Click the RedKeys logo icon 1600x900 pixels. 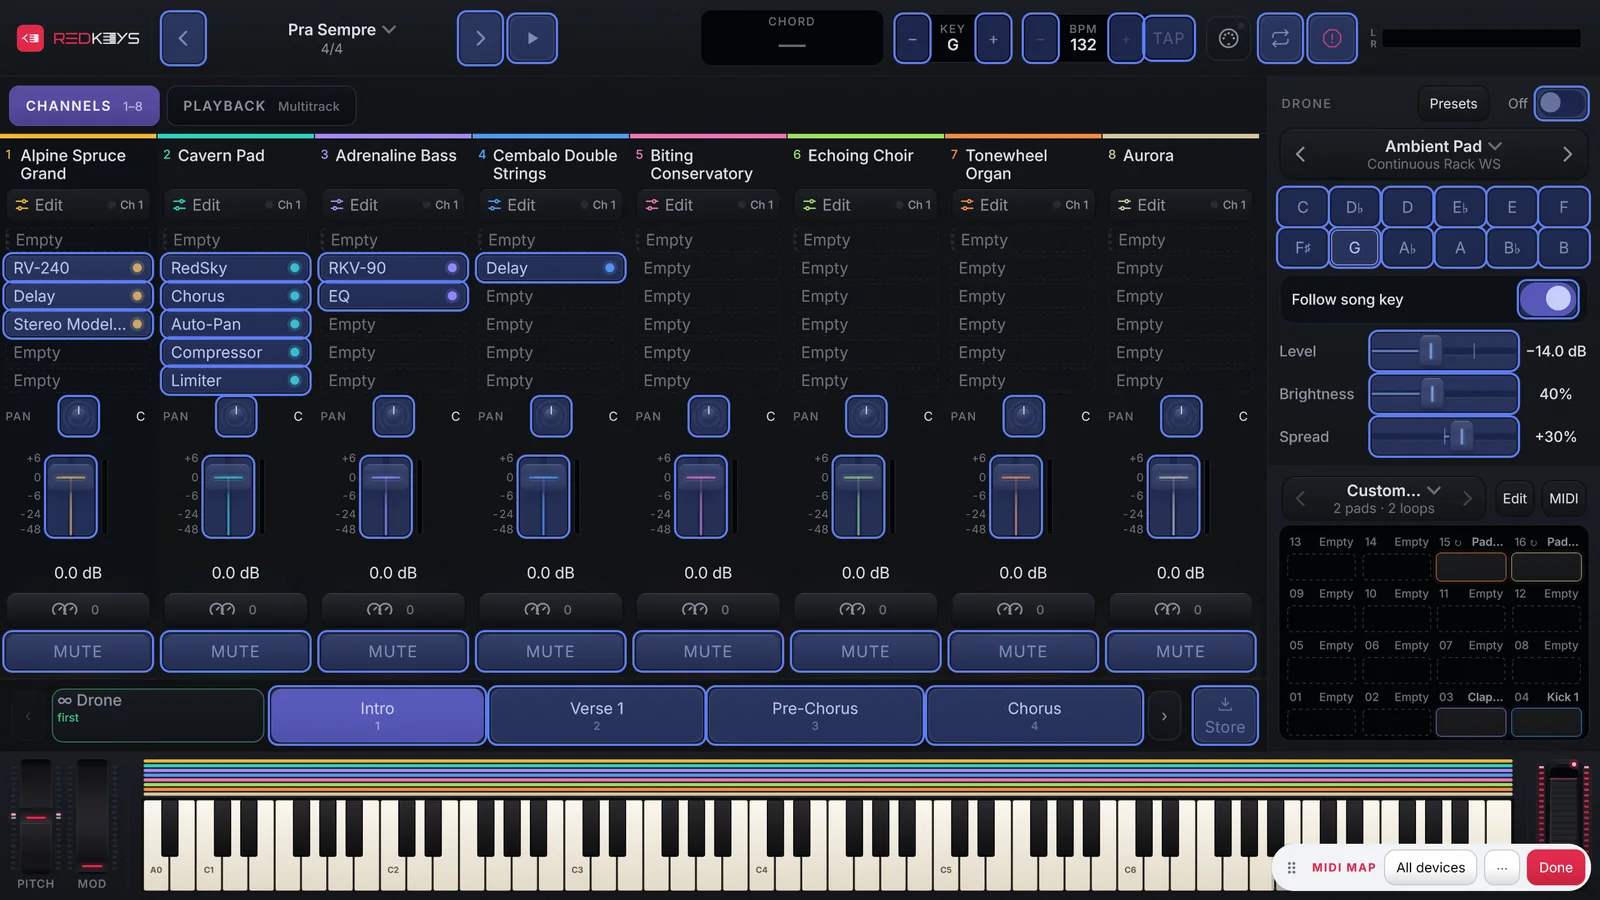pyautogui.click(x=31, y=38)
